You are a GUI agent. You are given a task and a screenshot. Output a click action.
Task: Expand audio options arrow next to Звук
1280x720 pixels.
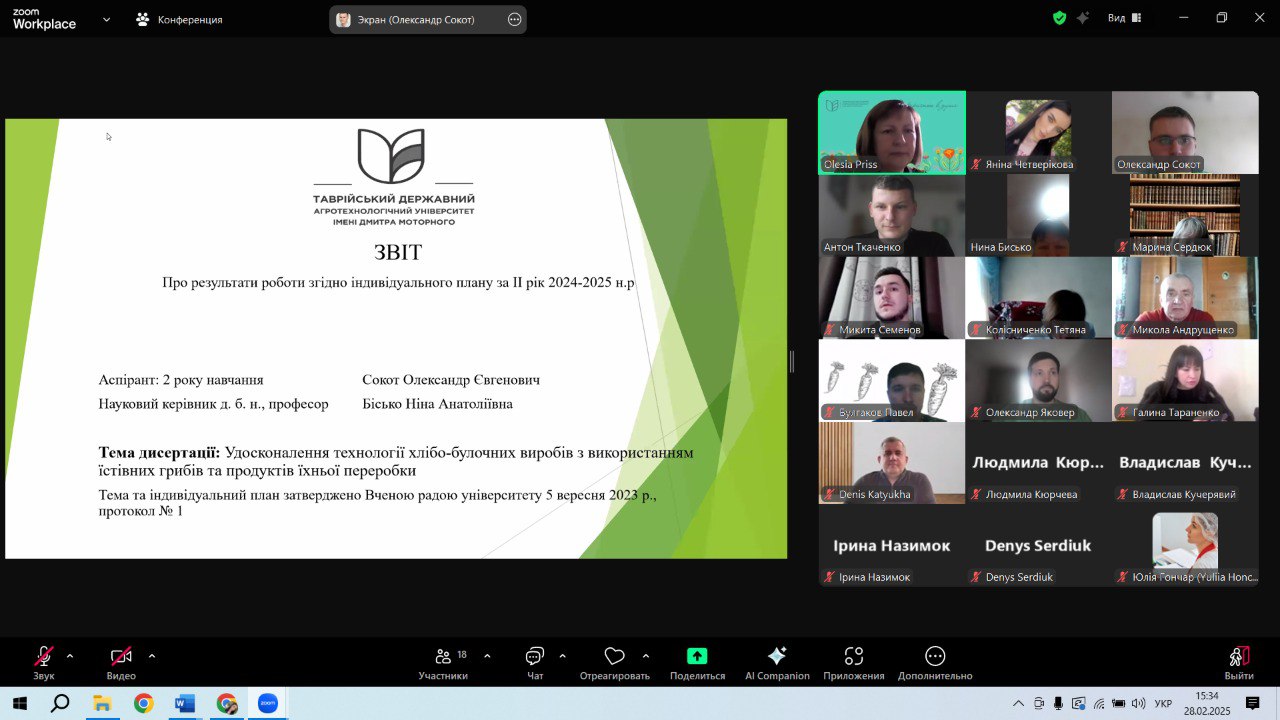coord(70,656)
